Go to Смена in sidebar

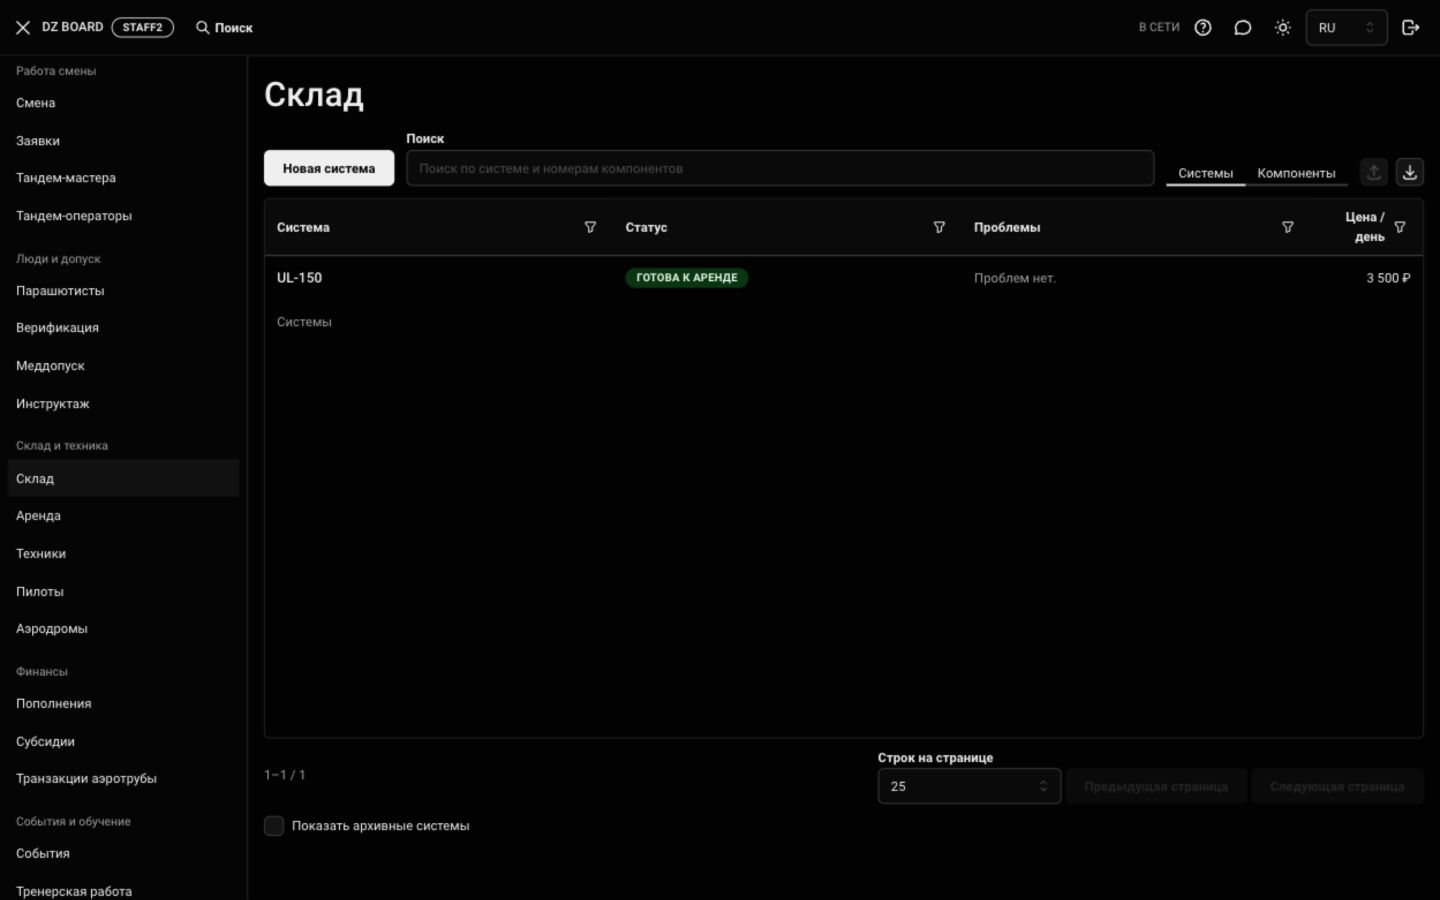coord(123,103)
